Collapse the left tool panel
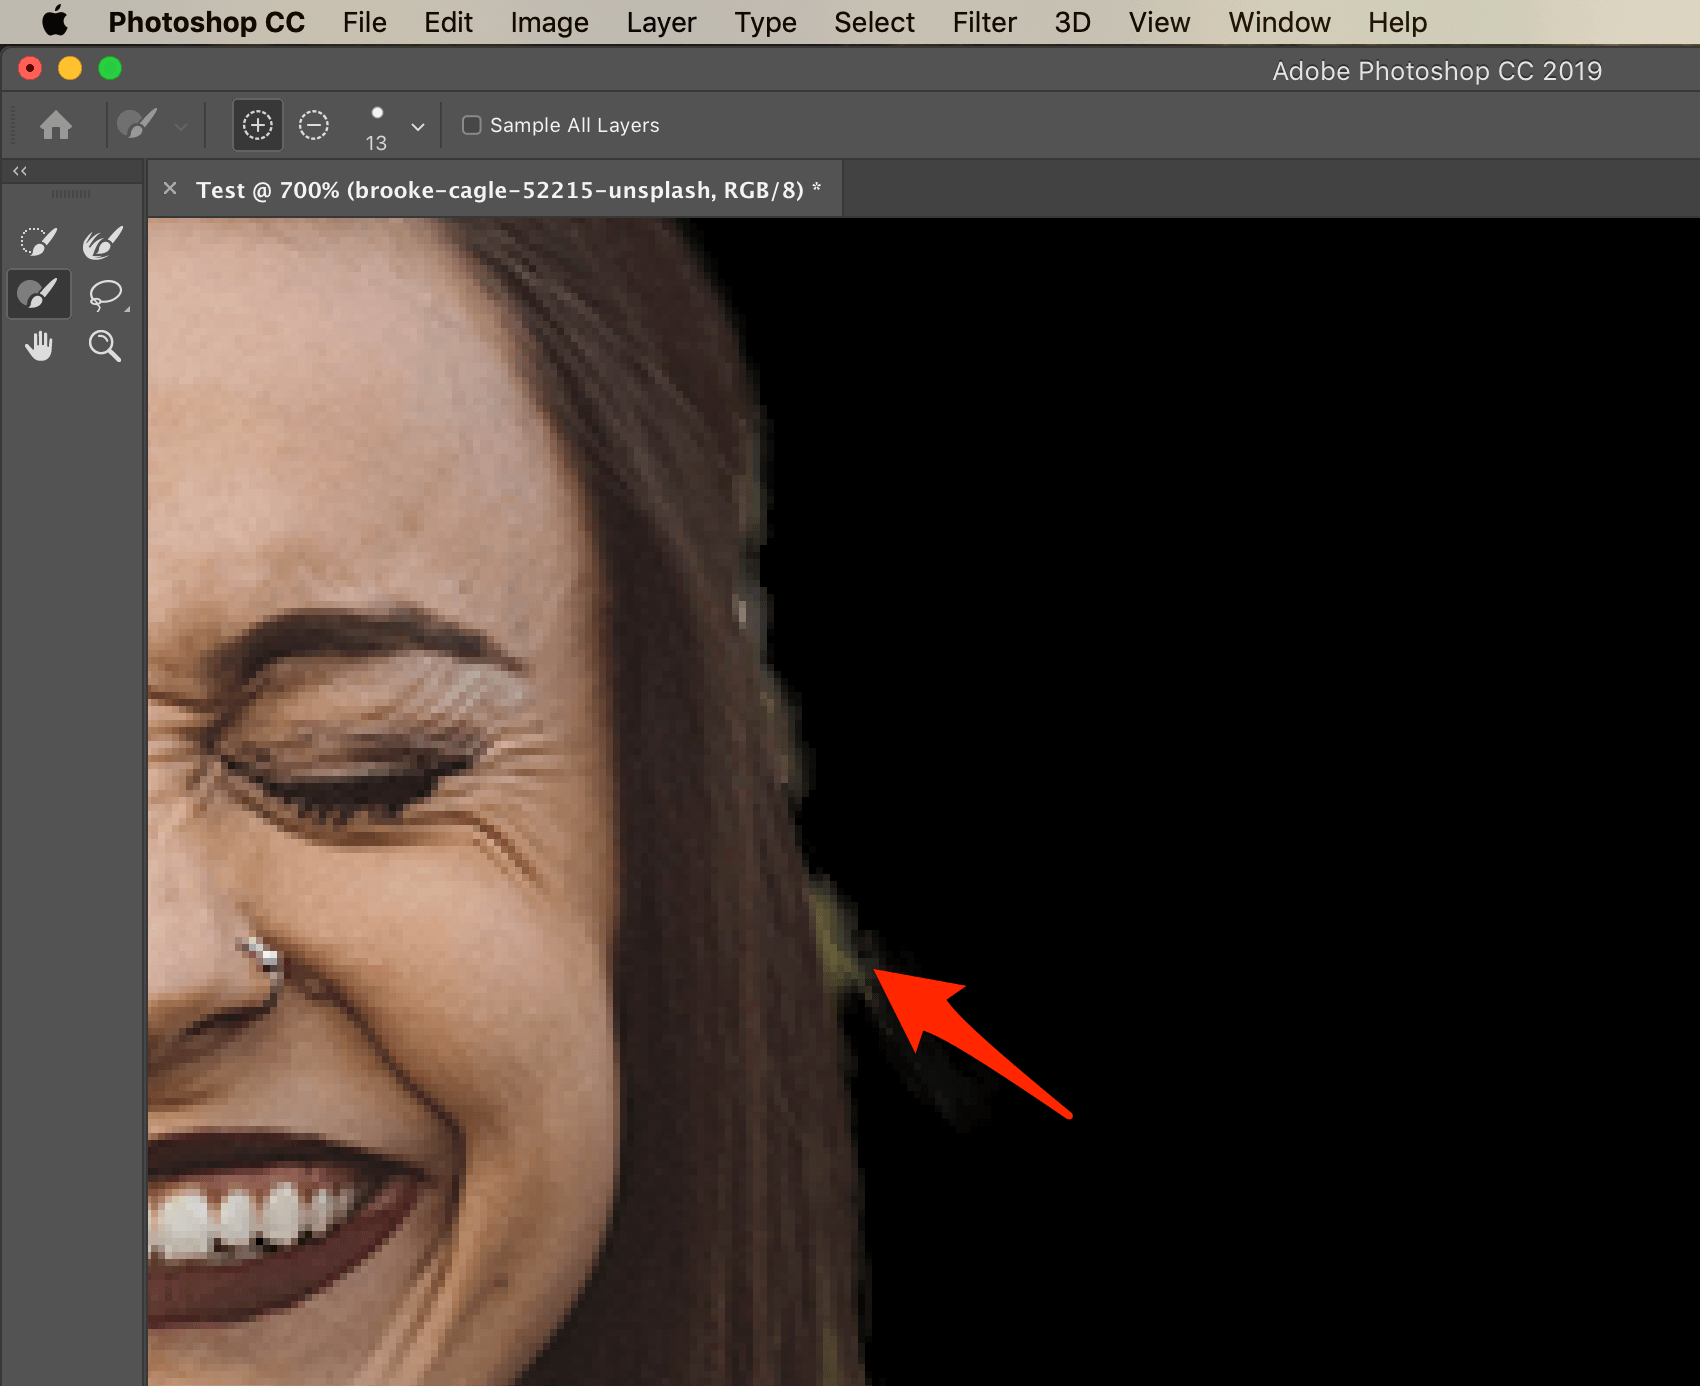This screenshot has width=1700, height=1386. coord(19,170)
